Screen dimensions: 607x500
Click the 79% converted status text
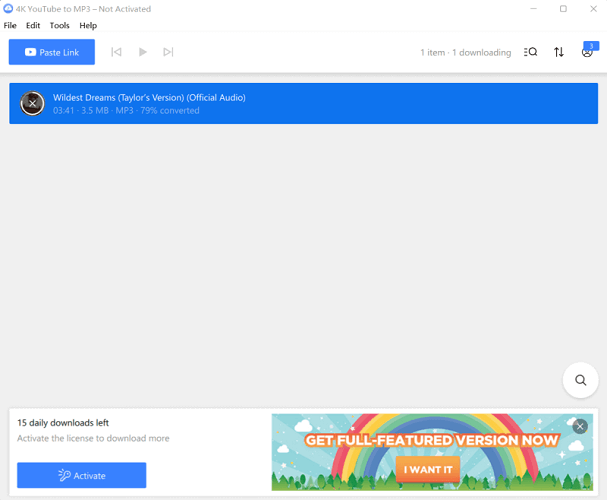pos(170,111)
